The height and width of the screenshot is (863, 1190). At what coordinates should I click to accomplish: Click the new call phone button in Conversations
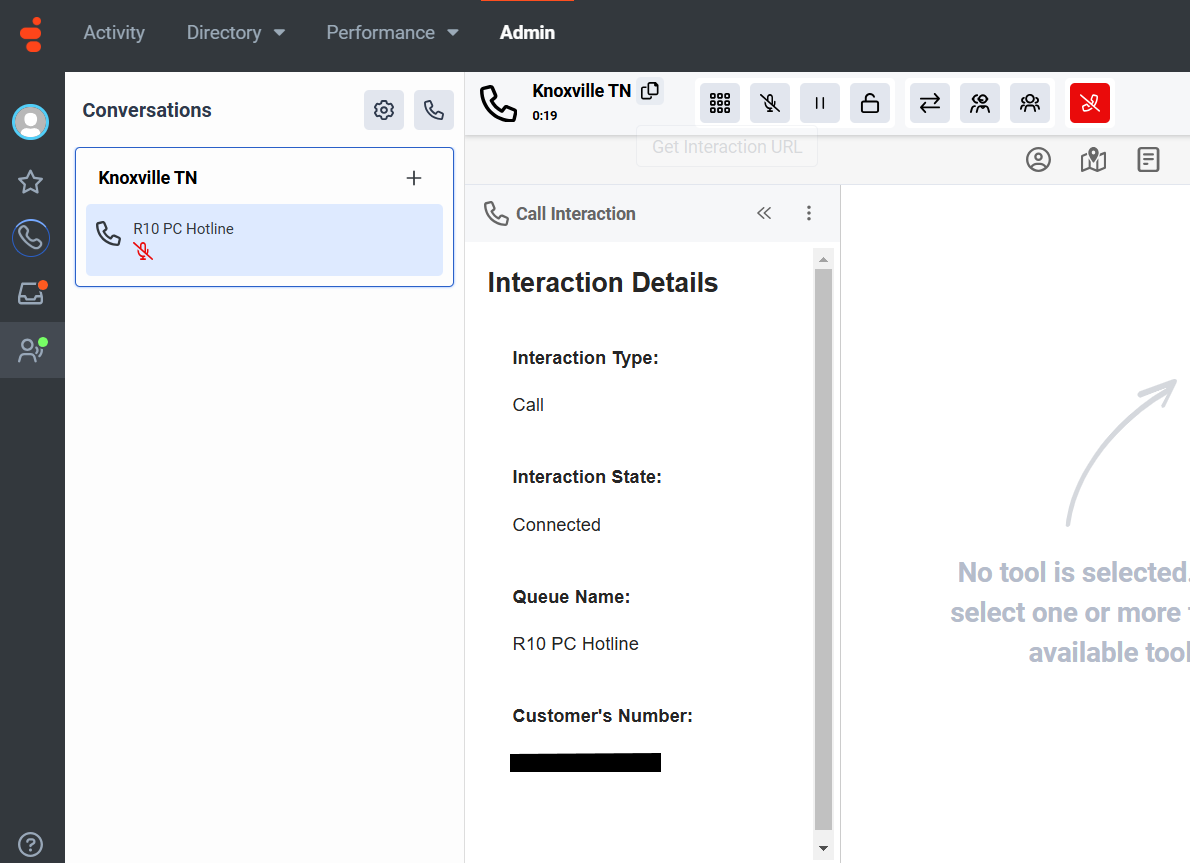click(x=433, y=110)
